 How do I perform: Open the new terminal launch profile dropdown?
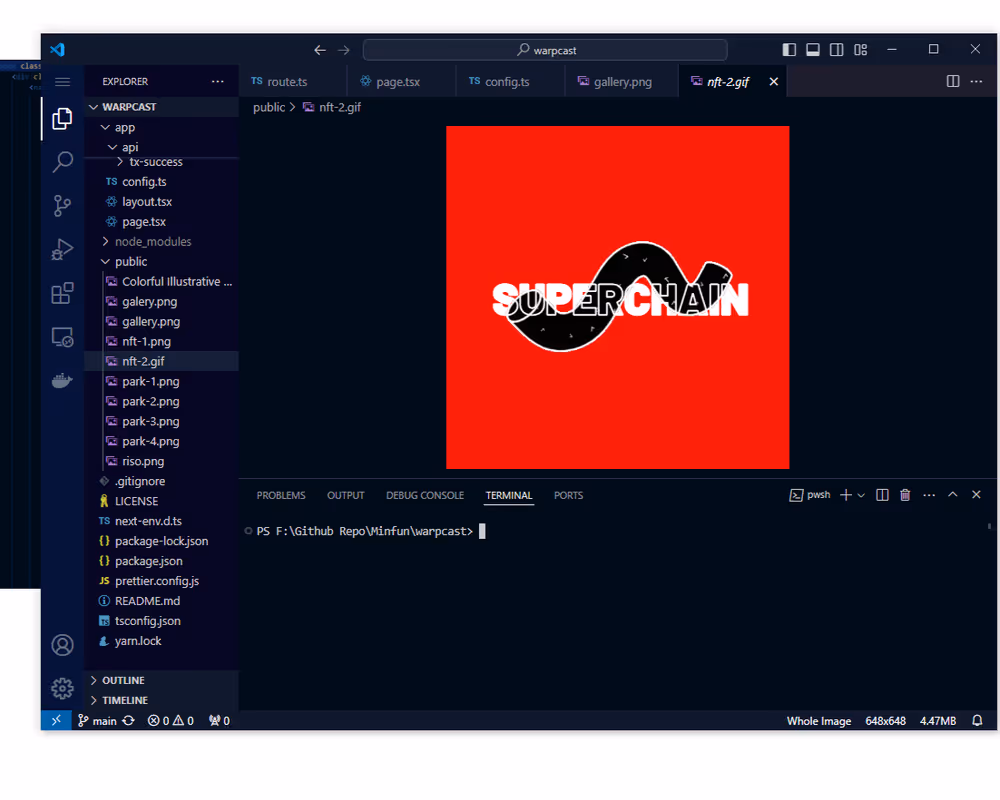click(x=861, y=495)
